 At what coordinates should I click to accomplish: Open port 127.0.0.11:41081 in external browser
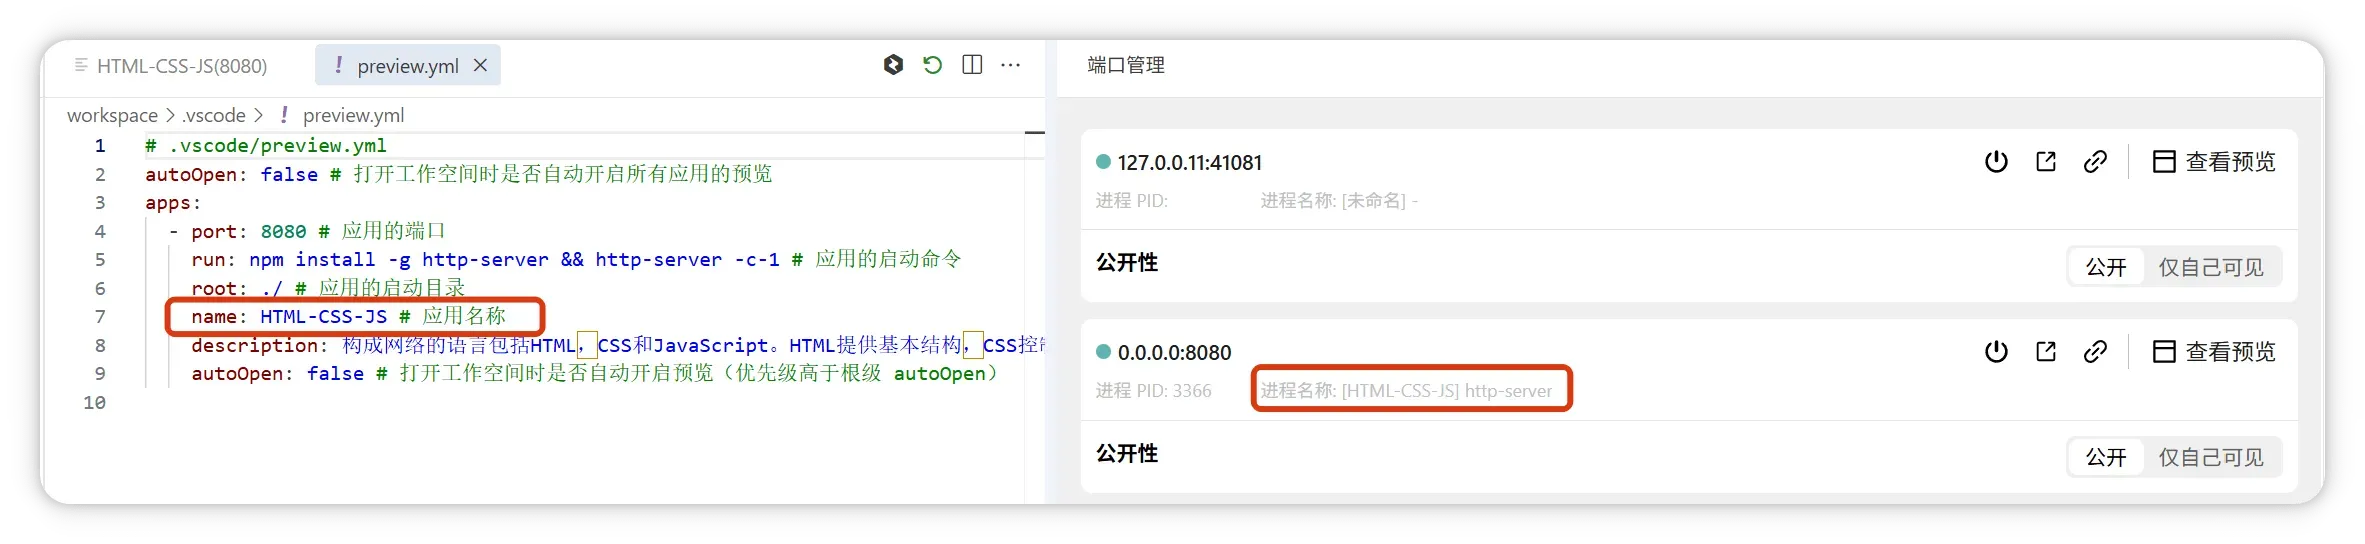2046,162
